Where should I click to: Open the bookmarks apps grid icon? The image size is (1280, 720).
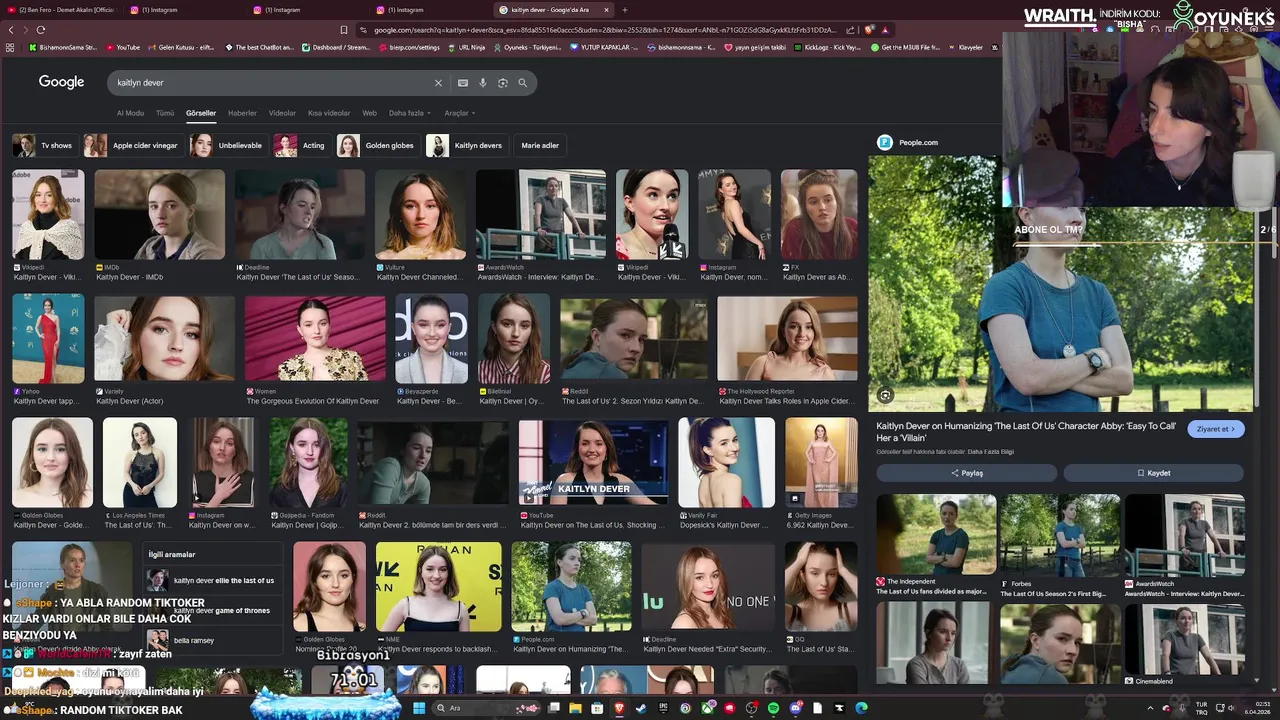point(10,47)
